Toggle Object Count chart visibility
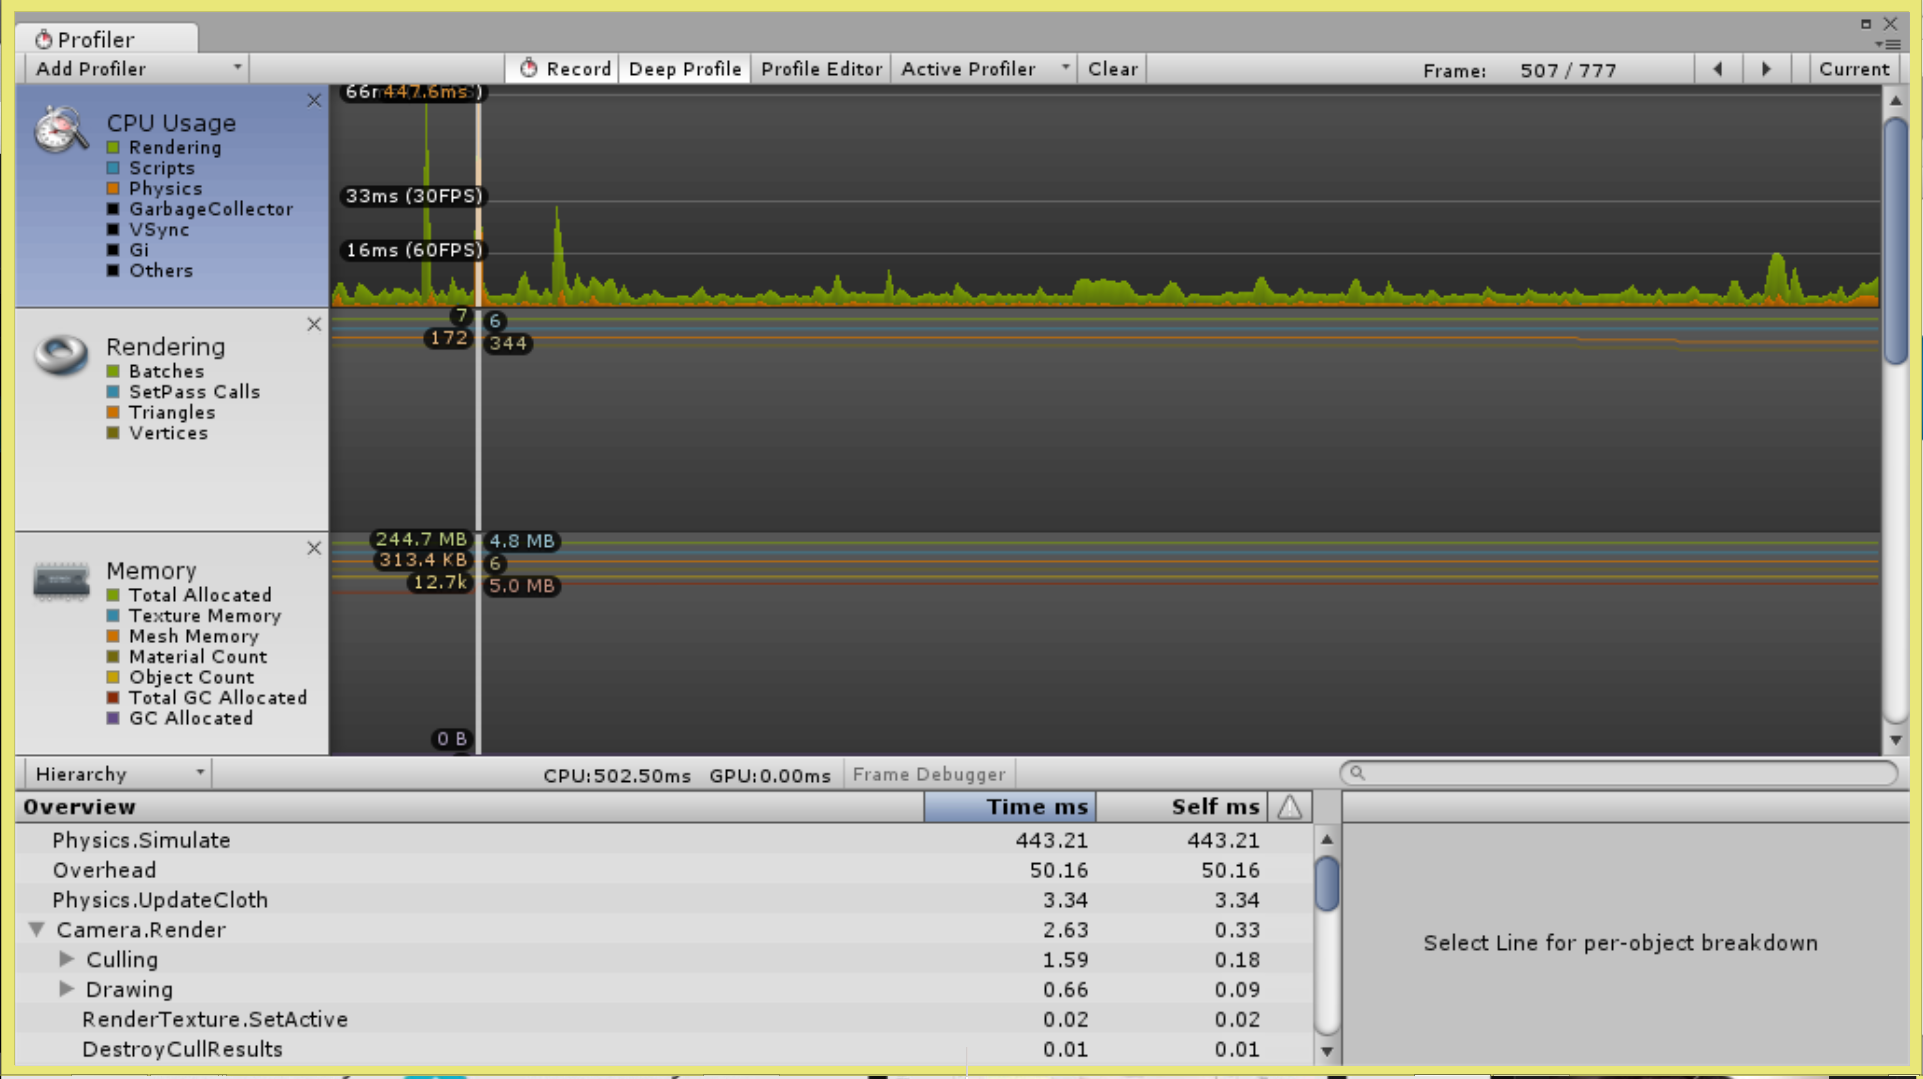 click(113, 677)
